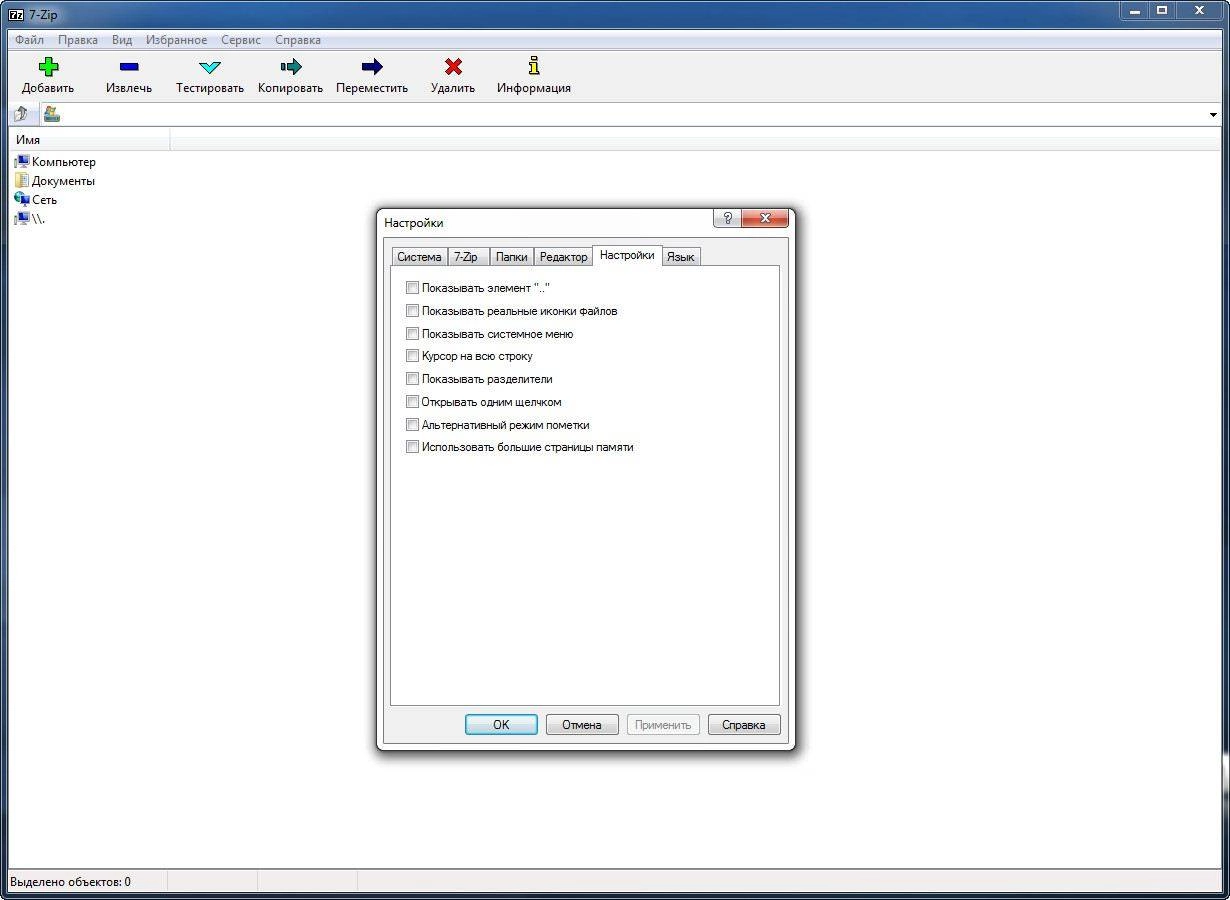The image size is (1230, 900).
Task: Switch to the 7-Zip tab
Action: [x=466, y=257]
